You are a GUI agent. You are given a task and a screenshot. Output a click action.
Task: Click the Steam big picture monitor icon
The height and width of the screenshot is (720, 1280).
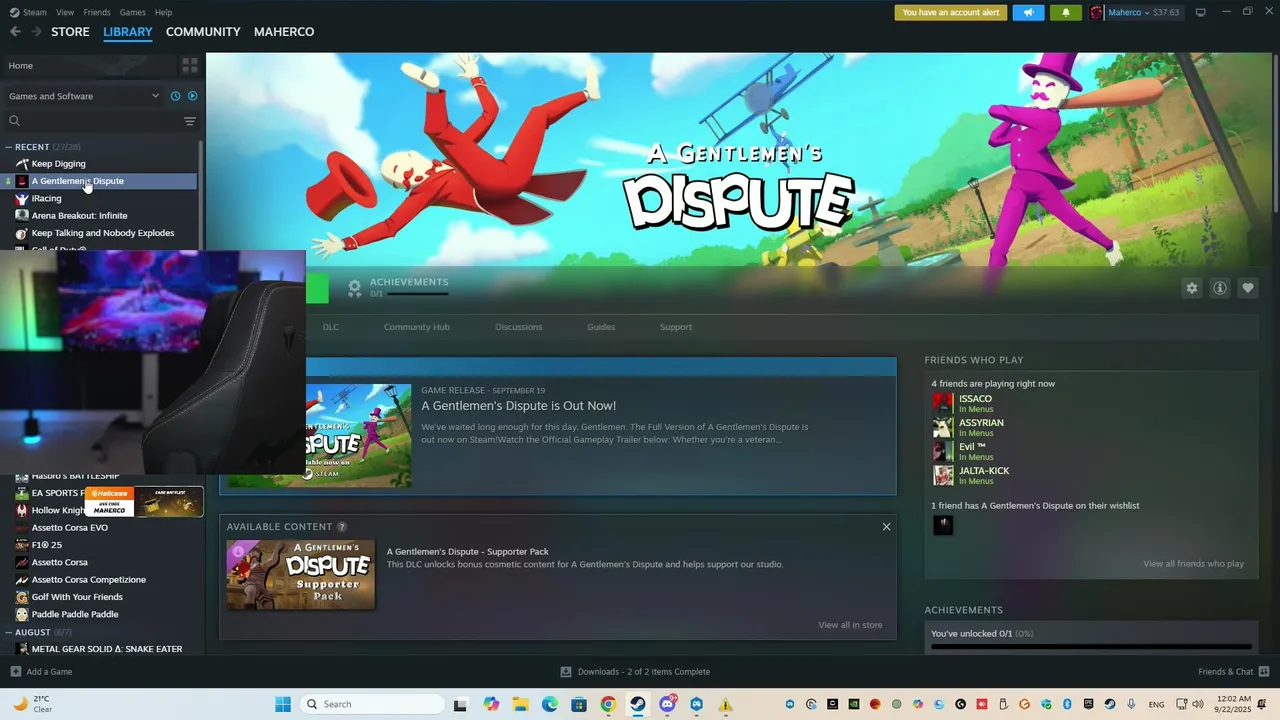coord(1200,13)
